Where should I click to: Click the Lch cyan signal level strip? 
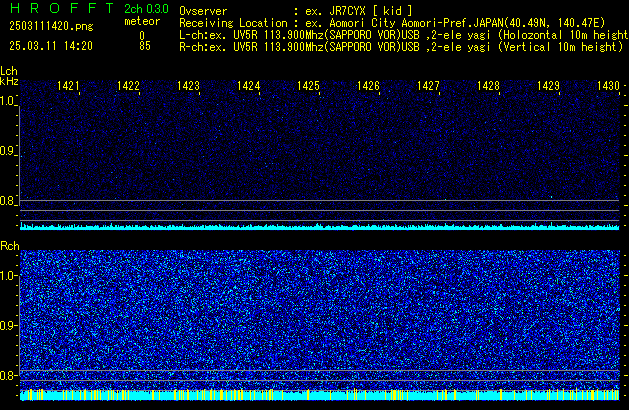pyautogui.click(x=319, y=227)
